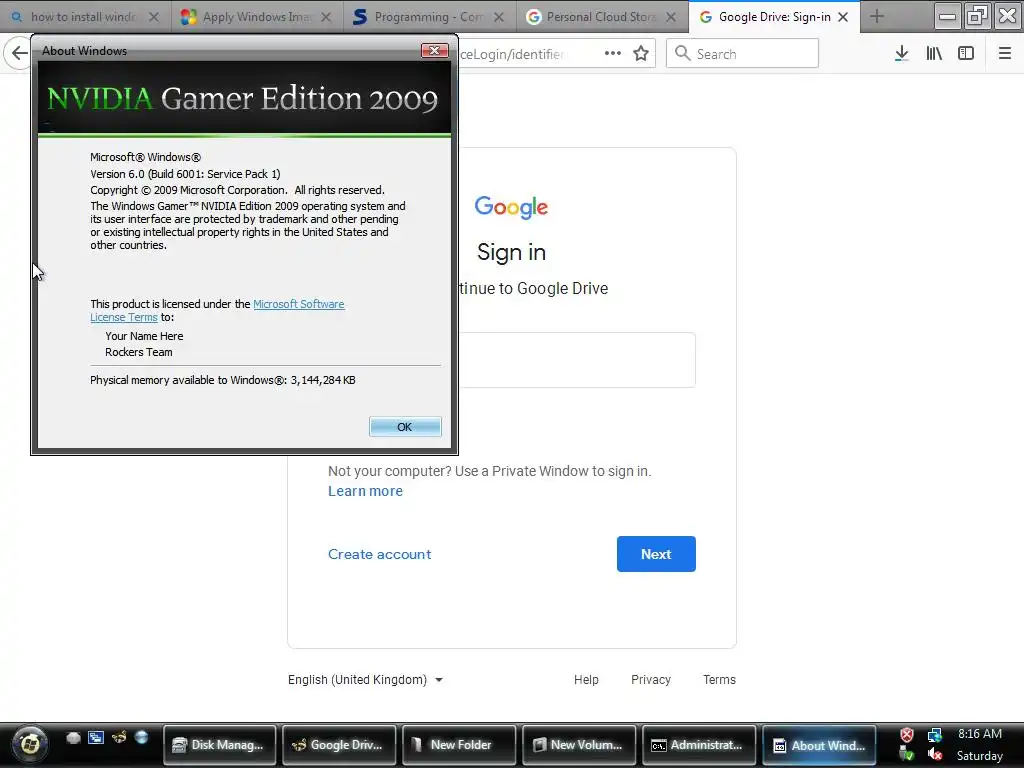
Task: Switch to the New Folder taskbar button
Action: (459, 744)
